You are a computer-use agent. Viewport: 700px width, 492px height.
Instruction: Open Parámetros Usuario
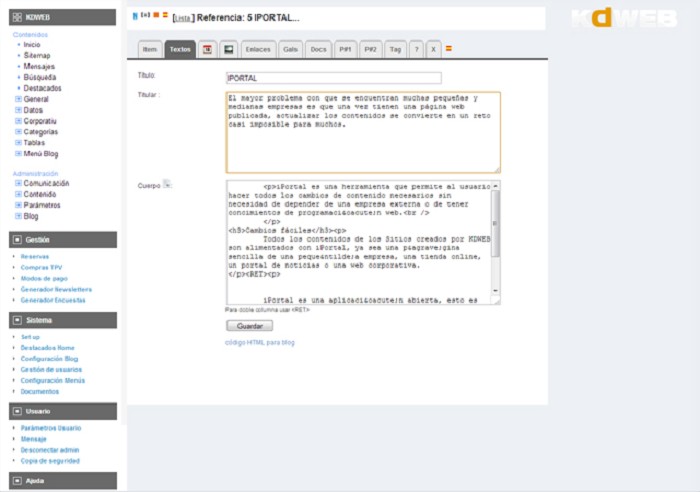(51, 428)
